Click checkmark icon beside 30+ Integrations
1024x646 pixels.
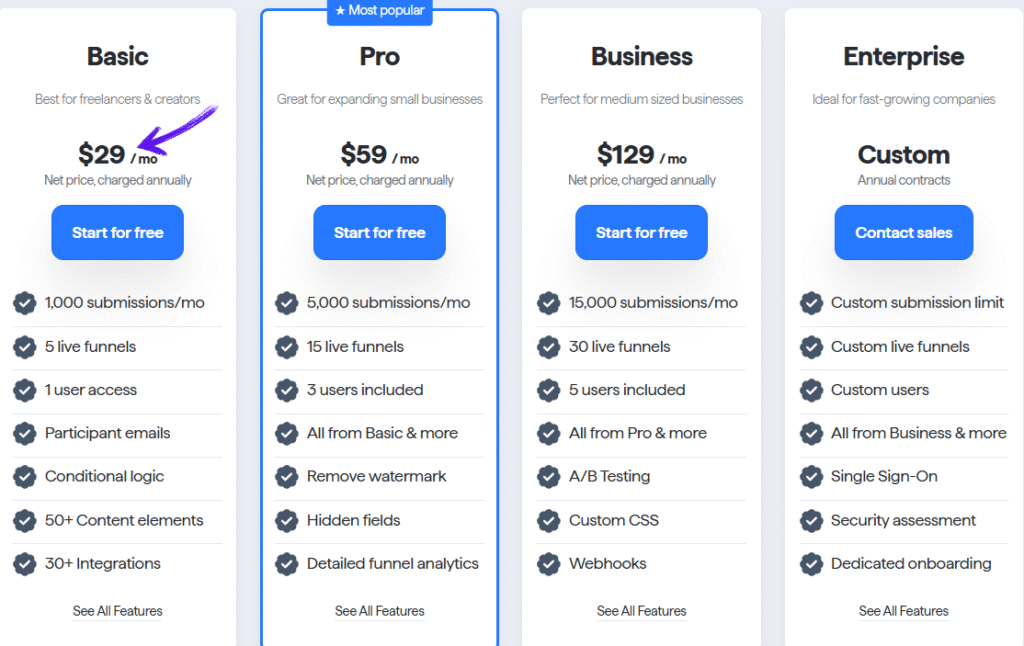[x=25, y=564]
